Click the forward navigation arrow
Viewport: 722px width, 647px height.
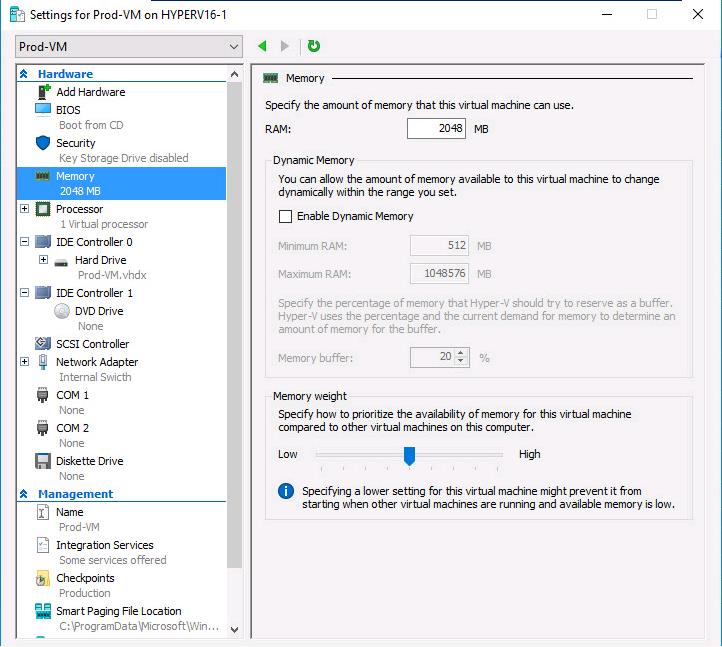tap(285, 46)
